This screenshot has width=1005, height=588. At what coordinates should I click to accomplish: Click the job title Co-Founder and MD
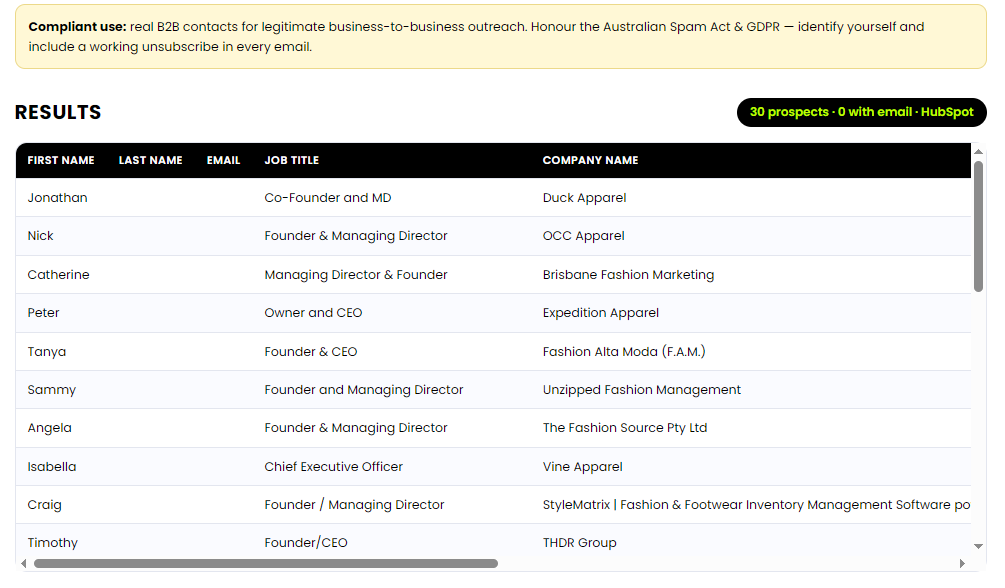pyautogui.click(x=328, y=197)
